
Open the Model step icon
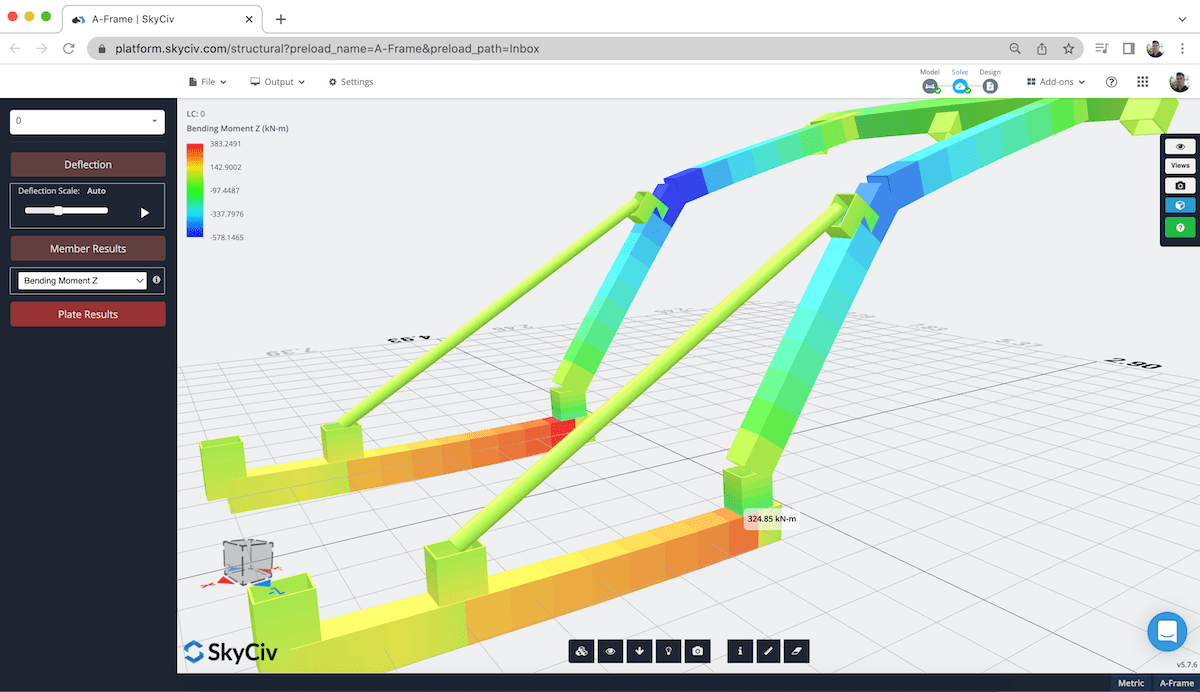(930, 86)
